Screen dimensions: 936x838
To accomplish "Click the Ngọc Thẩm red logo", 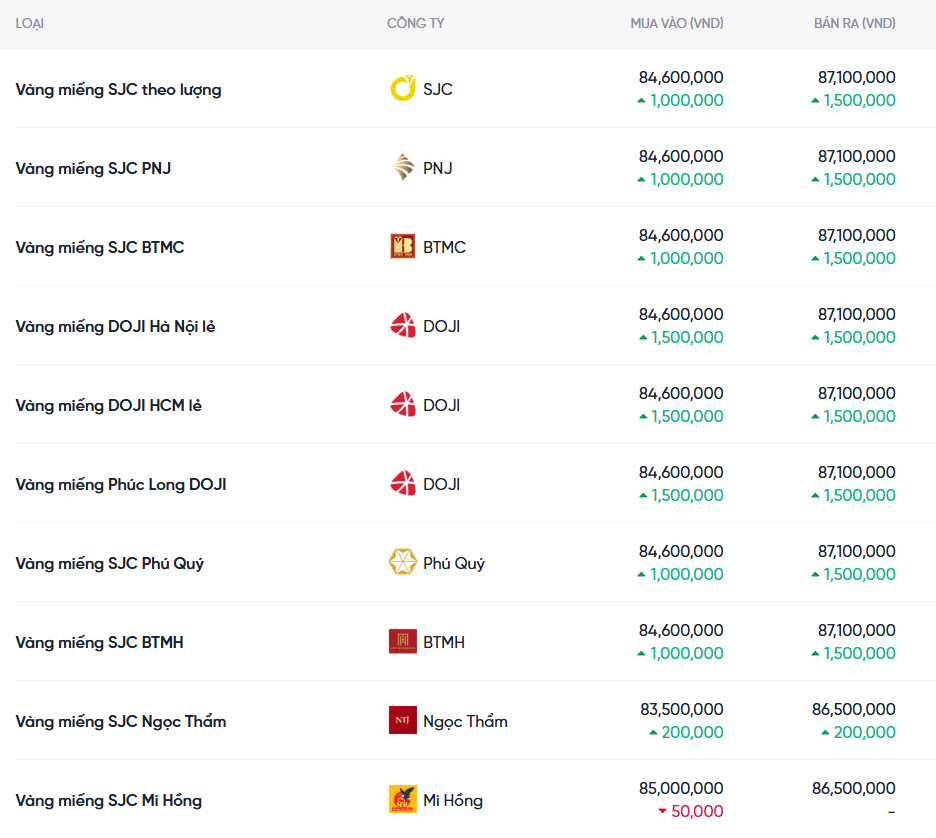I will point(402,721).
